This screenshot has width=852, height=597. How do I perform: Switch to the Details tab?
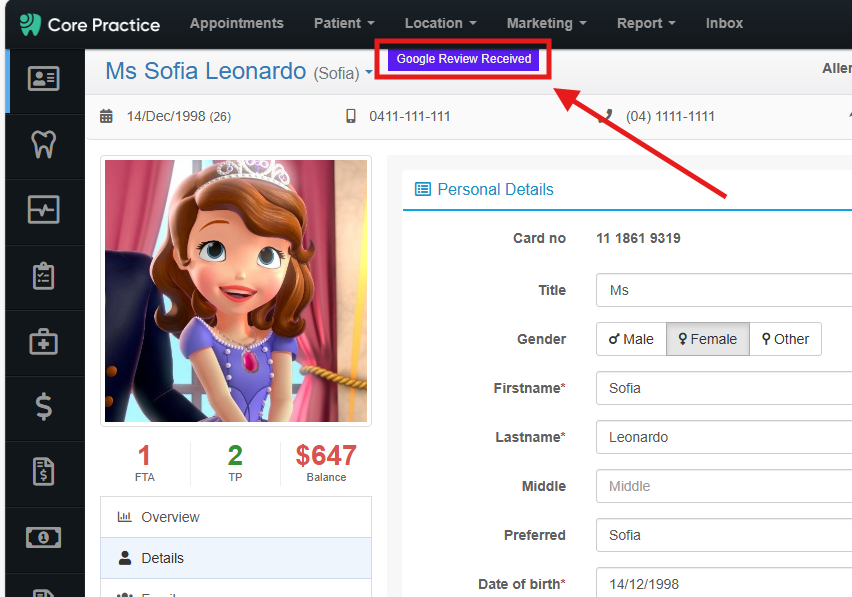click(x=236, y=558)
